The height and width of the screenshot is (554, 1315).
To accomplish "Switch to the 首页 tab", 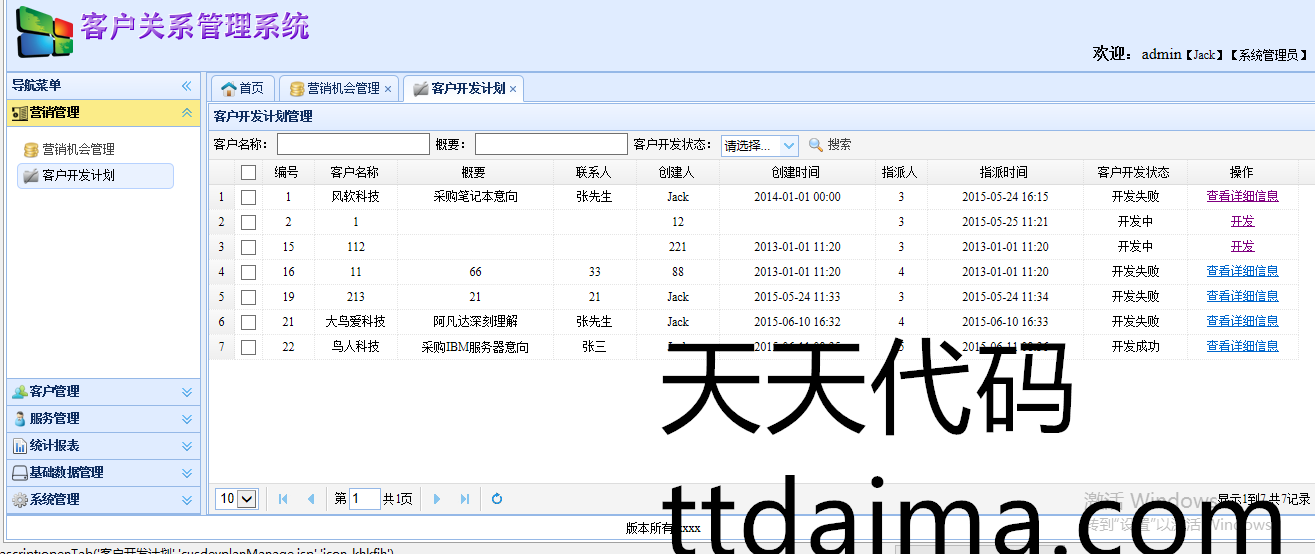I will click(242, 88).
